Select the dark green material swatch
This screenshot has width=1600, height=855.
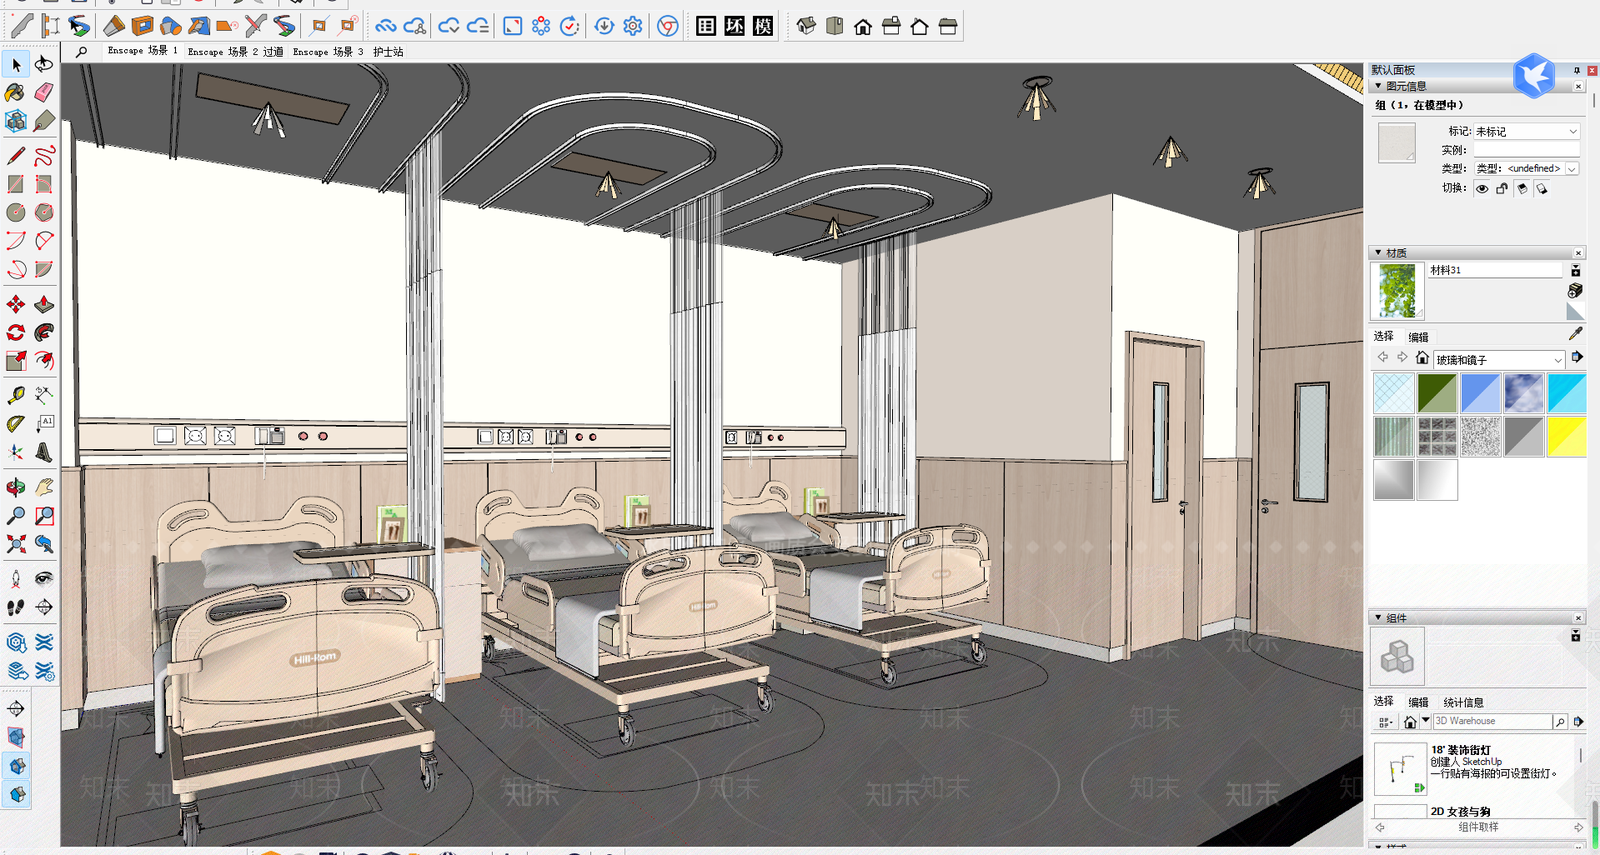coord(1437,393)
